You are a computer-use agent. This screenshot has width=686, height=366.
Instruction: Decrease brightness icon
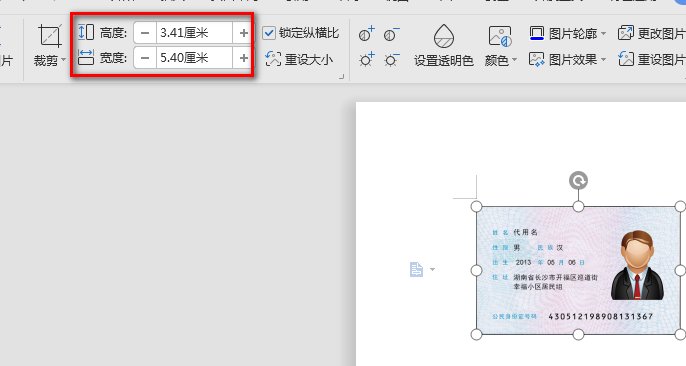point(392,59)
